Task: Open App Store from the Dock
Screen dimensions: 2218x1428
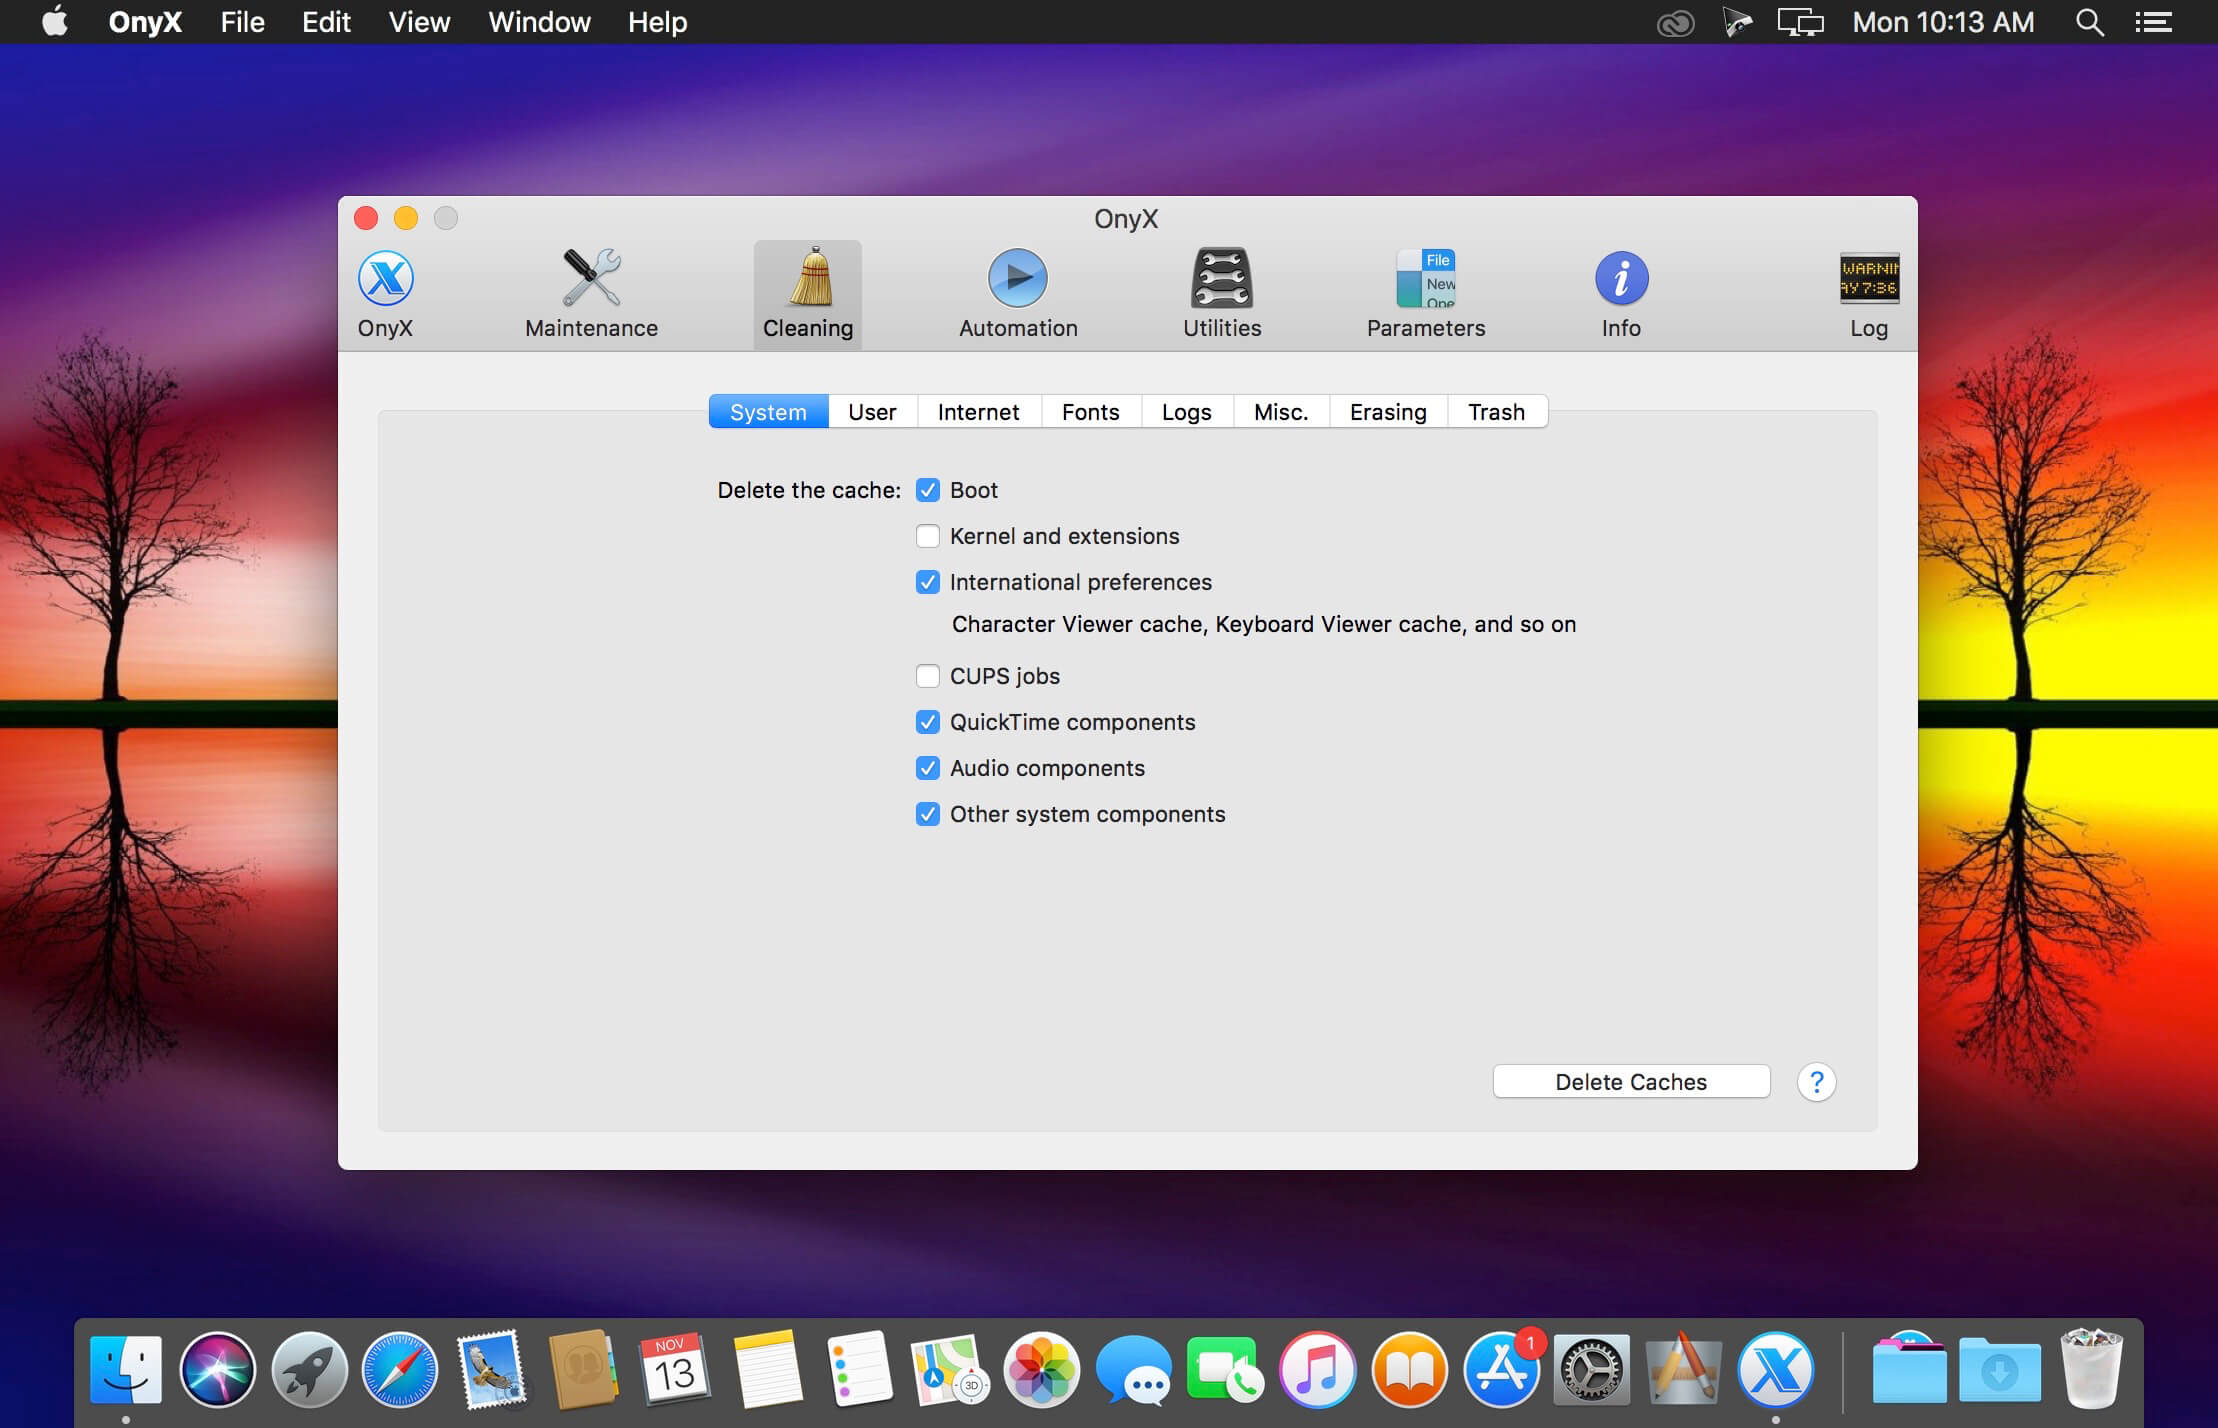Action: coord(1501,1369)
